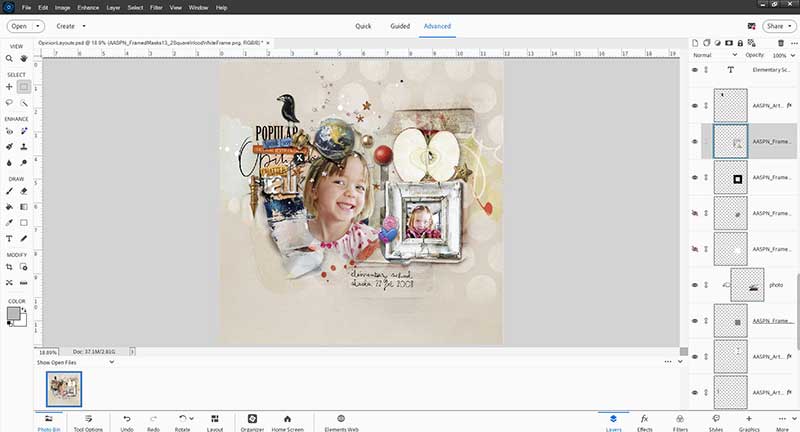Toggle visibility of the black square frame layer
Screen dimensions: 800x432
click(695, 177)
